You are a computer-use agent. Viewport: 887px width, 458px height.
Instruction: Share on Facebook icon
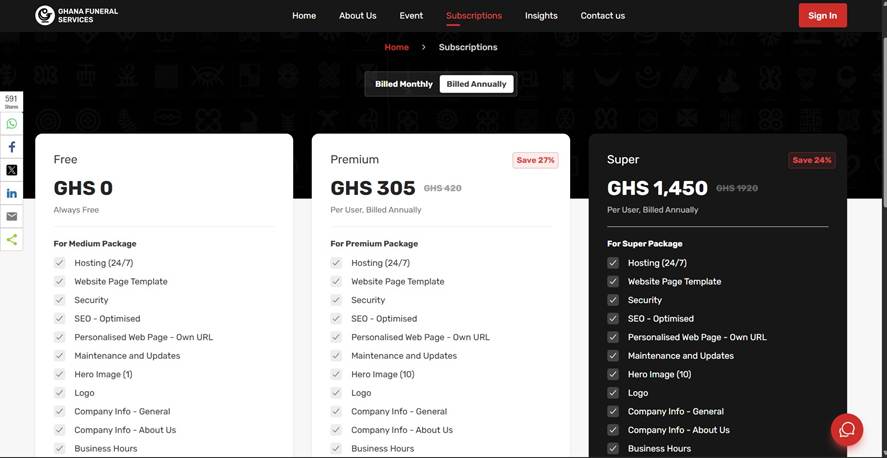(x=11, y=147)
